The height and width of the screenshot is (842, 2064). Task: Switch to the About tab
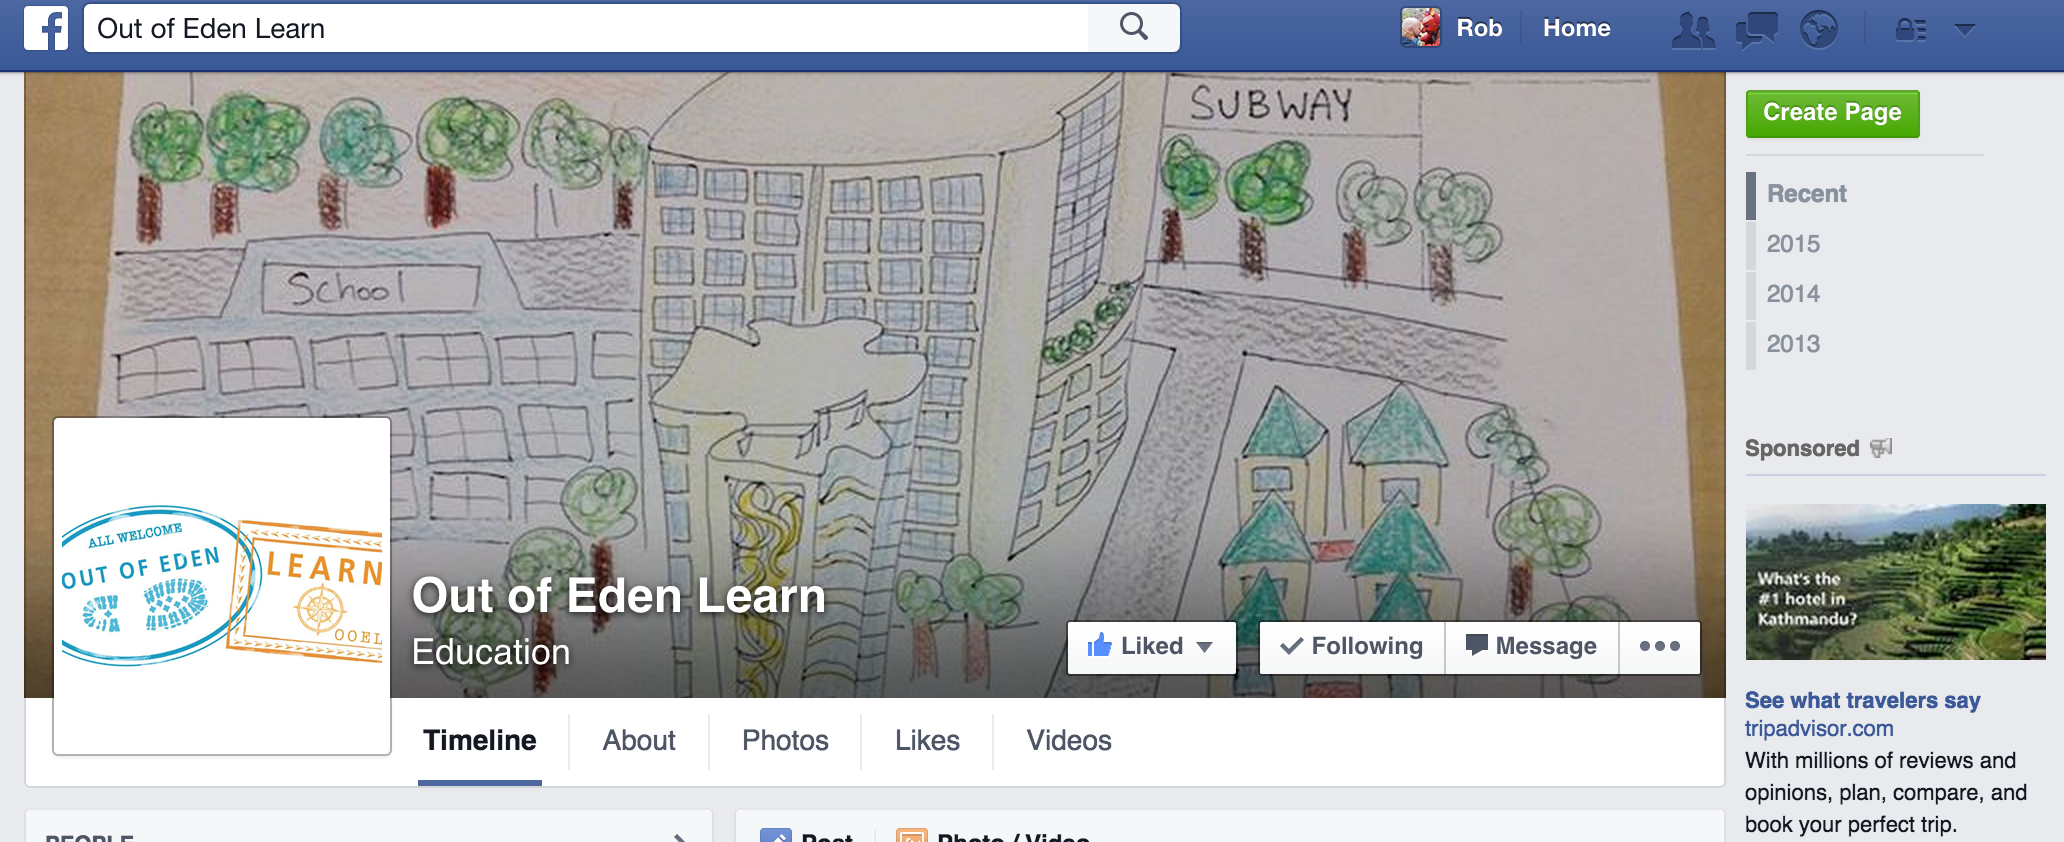[639, 741]
